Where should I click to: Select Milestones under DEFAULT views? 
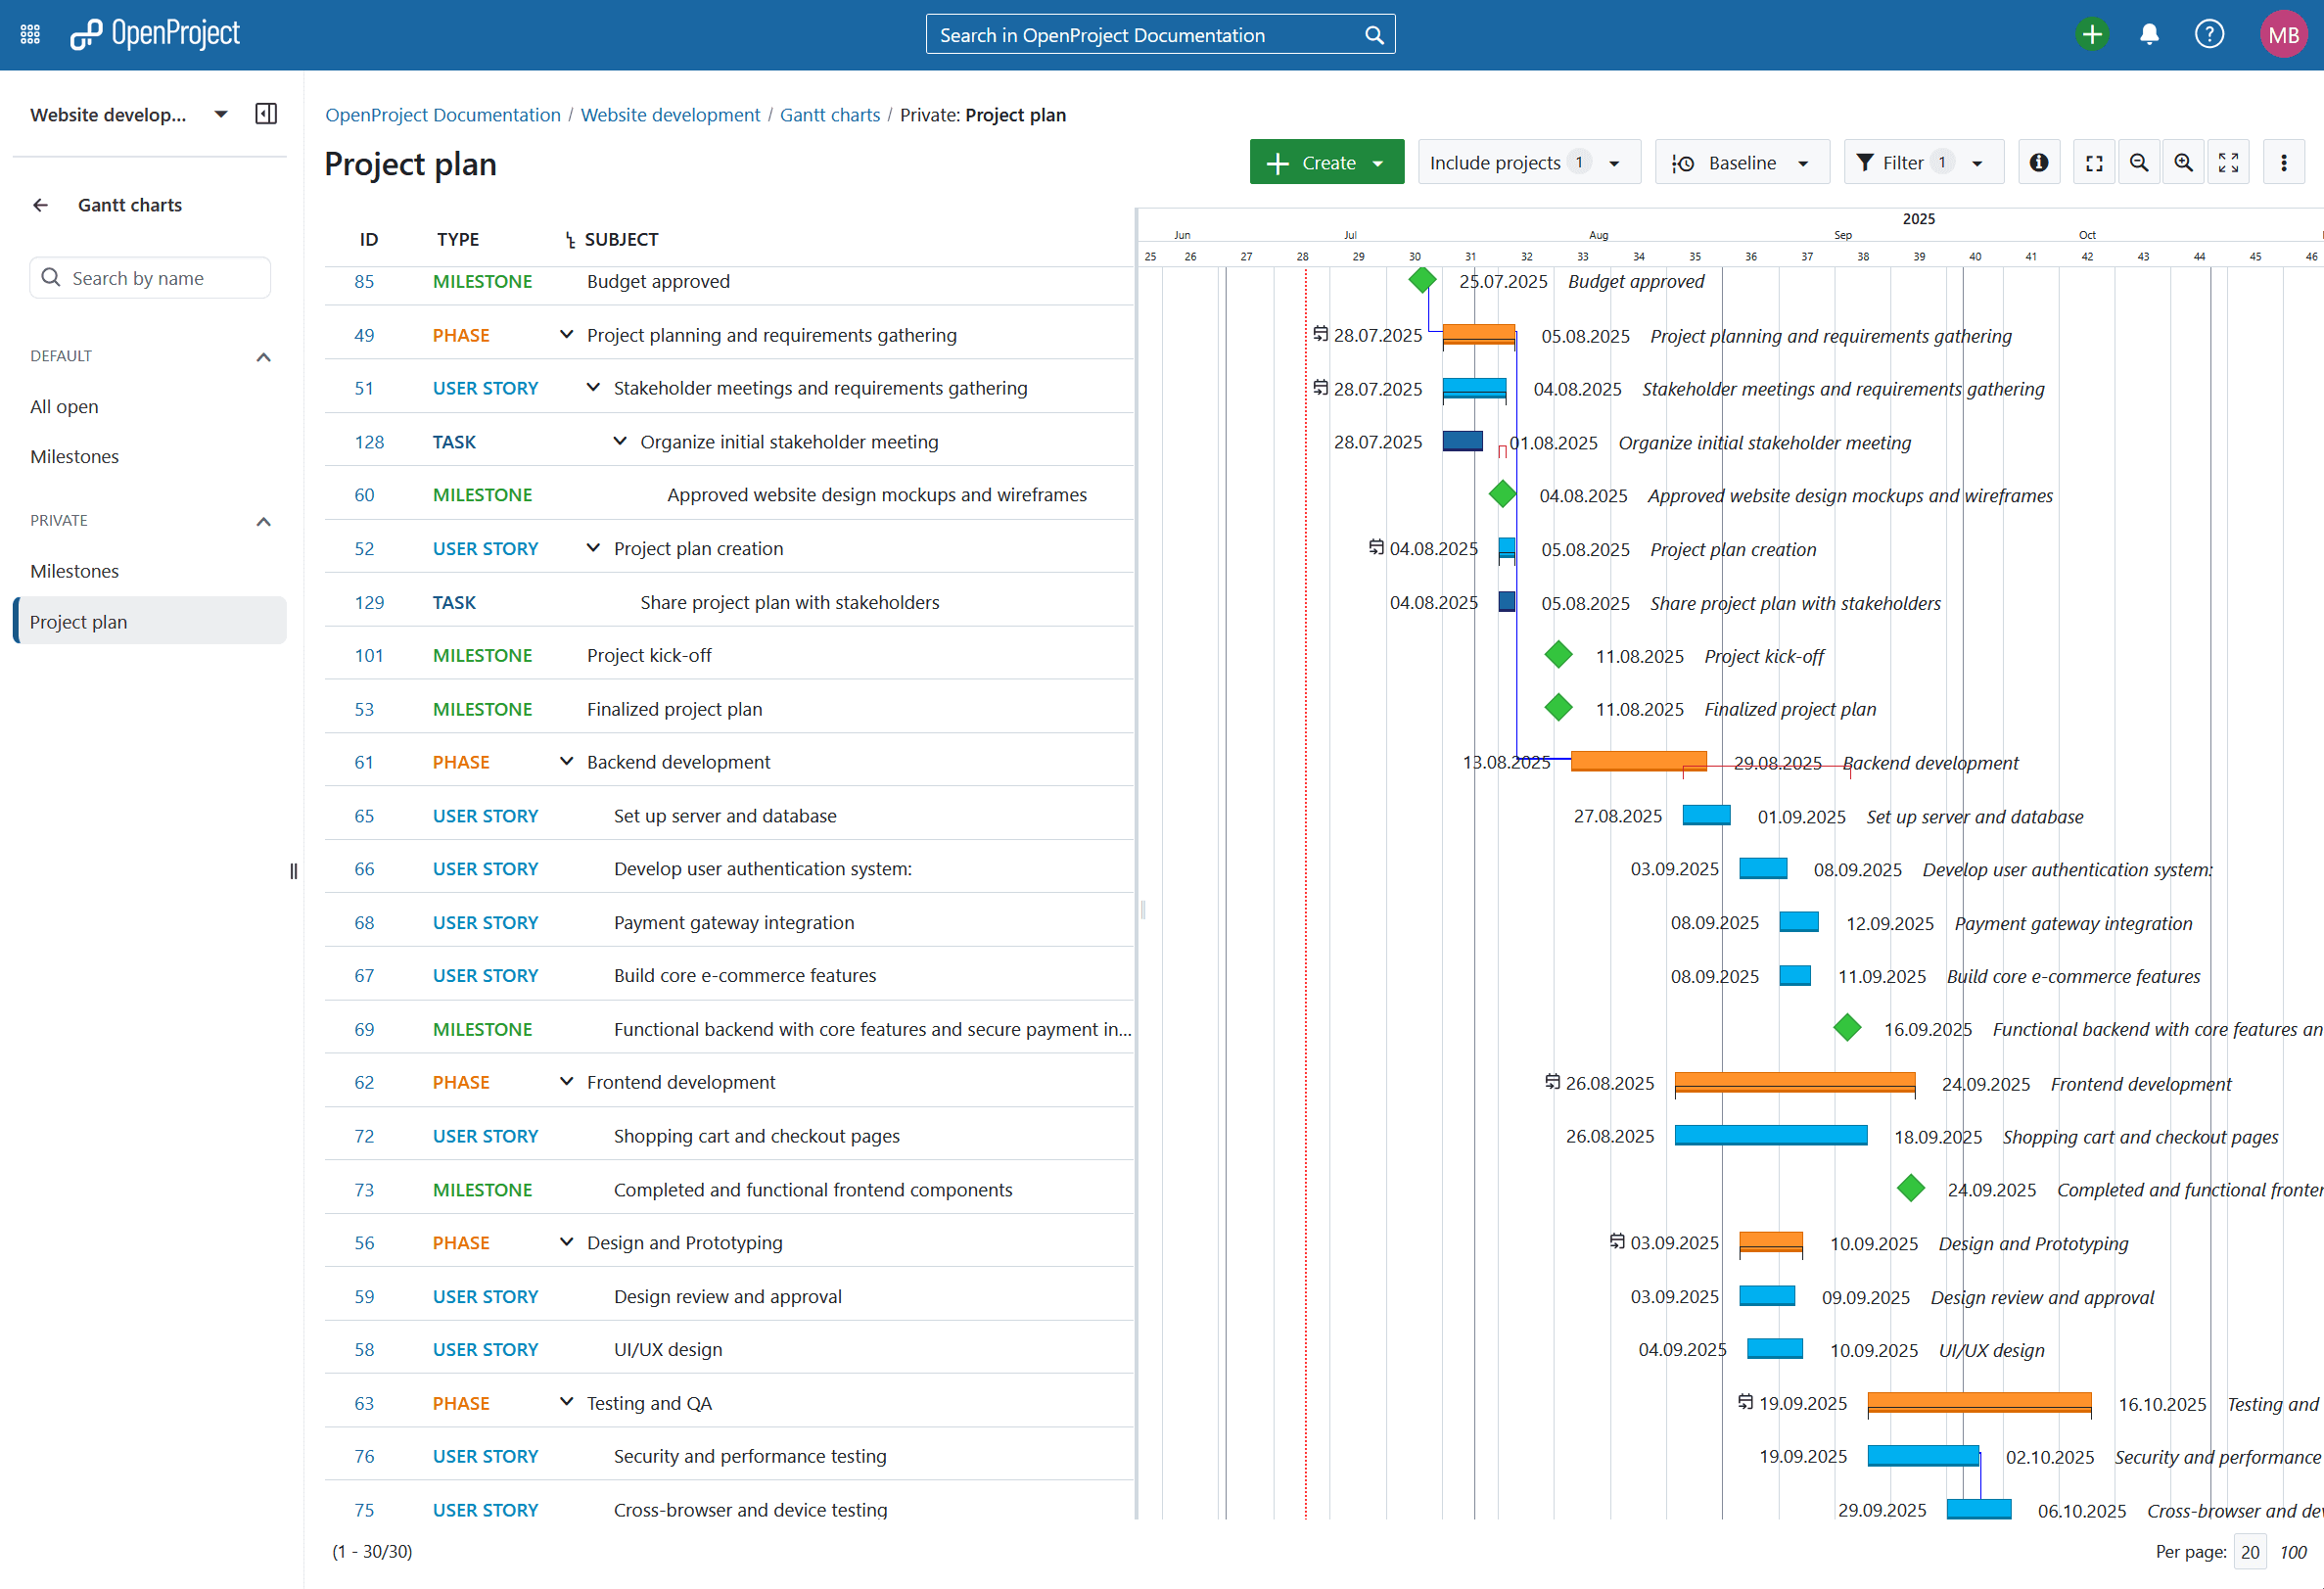click(74, 457)
